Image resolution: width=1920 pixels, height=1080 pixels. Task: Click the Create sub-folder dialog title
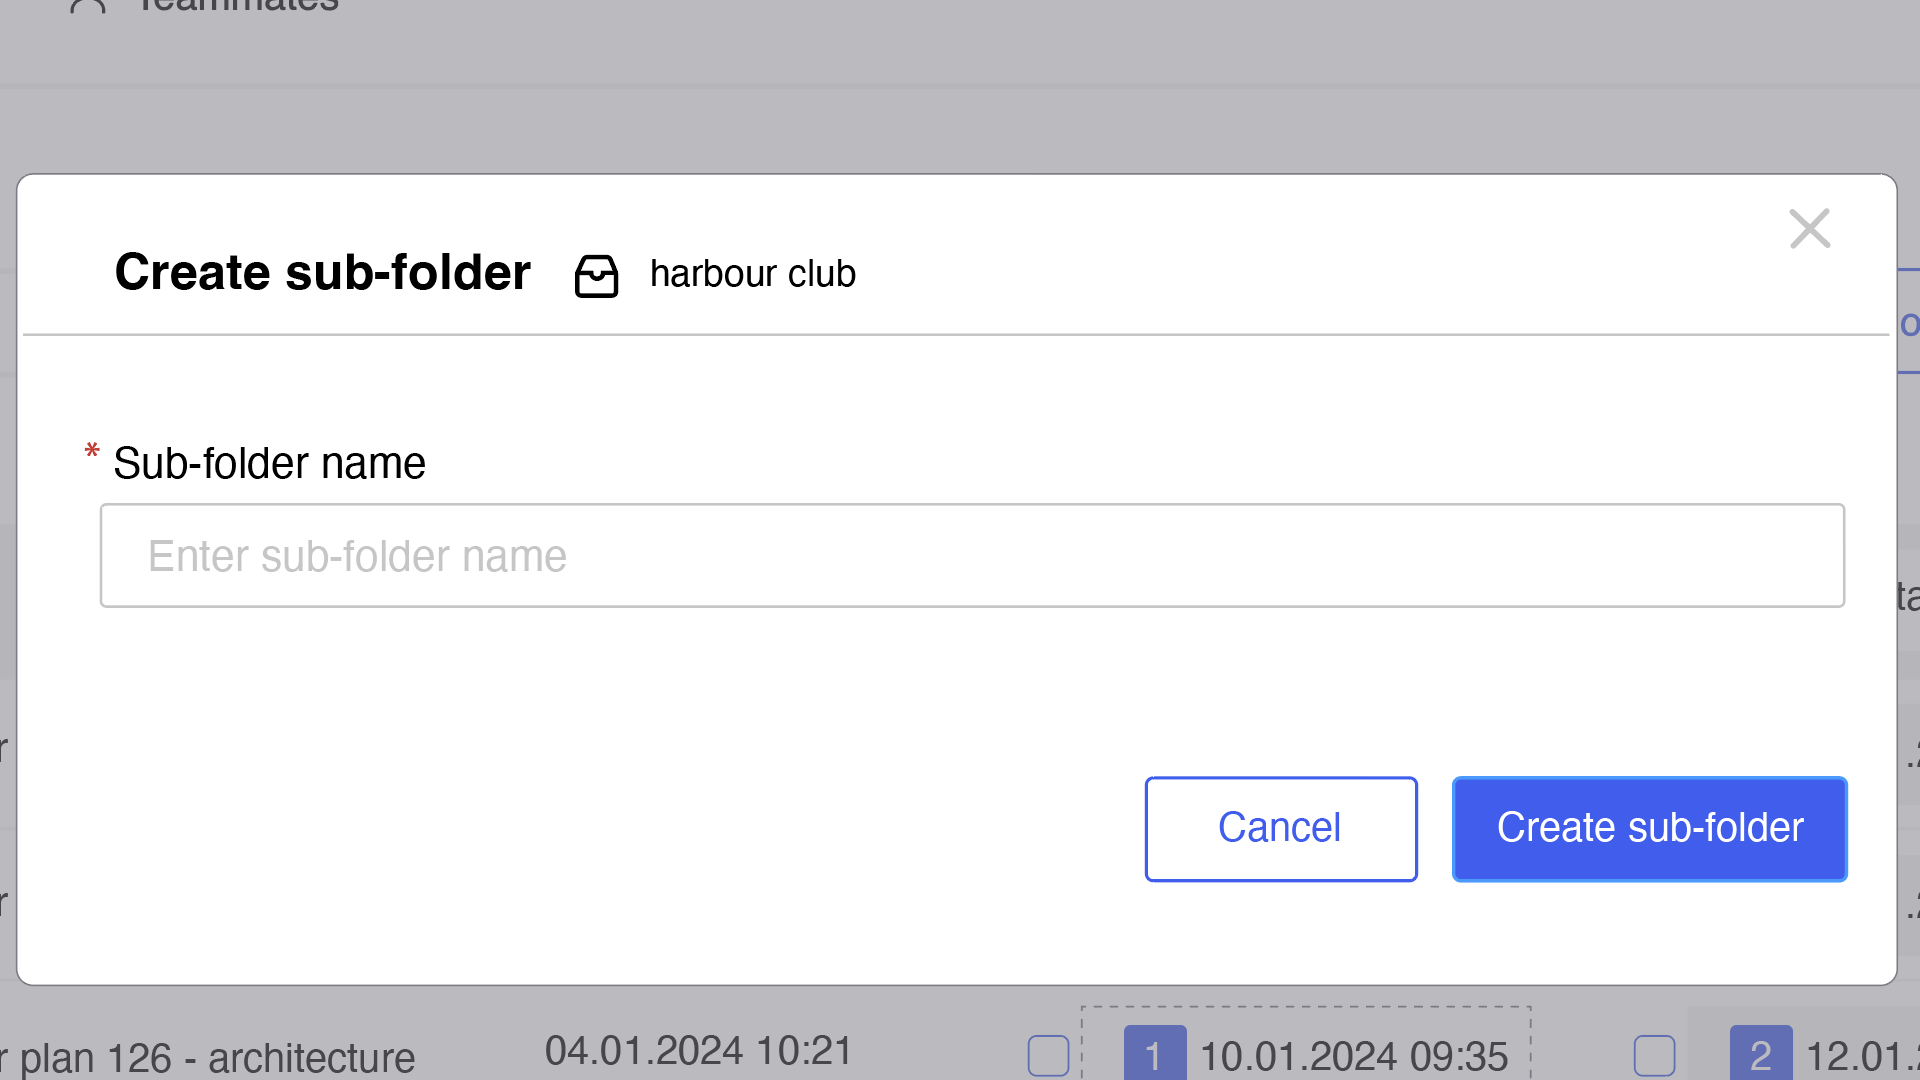(x=322, y=272)
